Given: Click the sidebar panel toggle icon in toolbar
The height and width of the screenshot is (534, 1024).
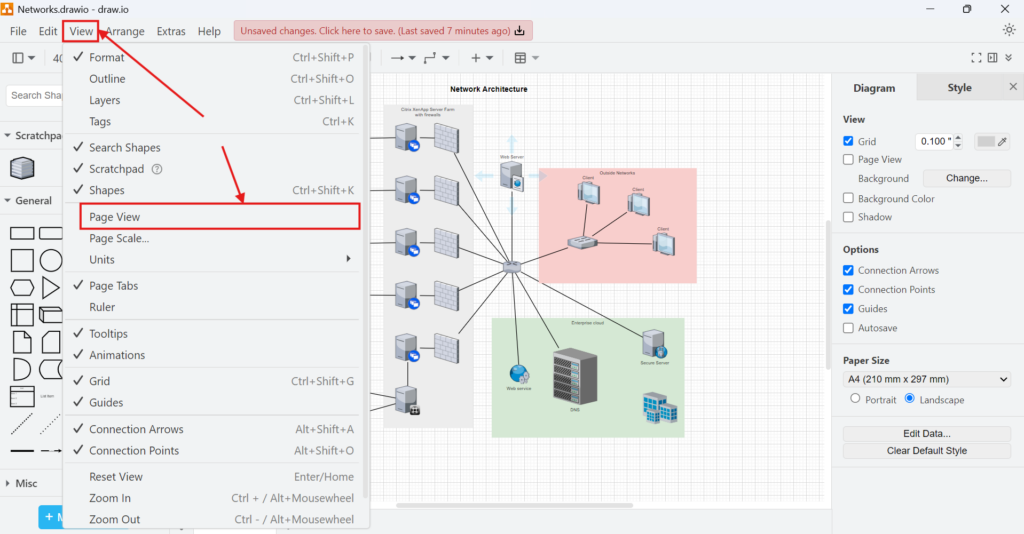Looking at the screenshot, I should [18, 58].
